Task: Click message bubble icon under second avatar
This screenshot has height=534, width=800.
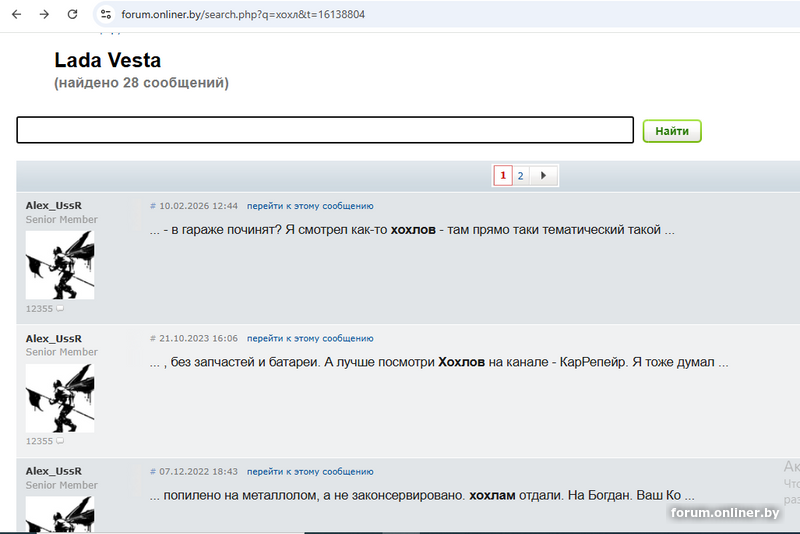Action: (60, 441)
